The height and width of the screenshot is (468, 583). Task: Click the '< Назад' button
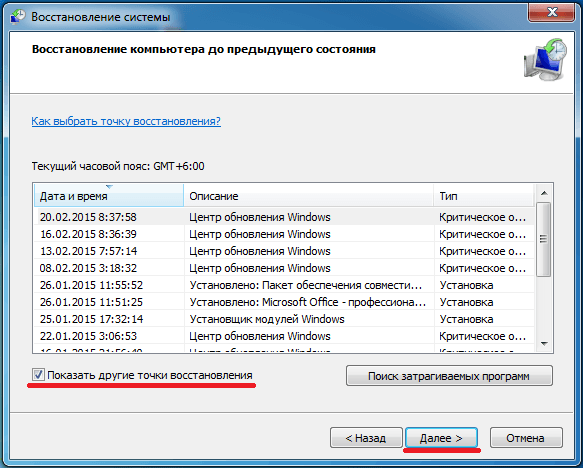tap(366, 438)
